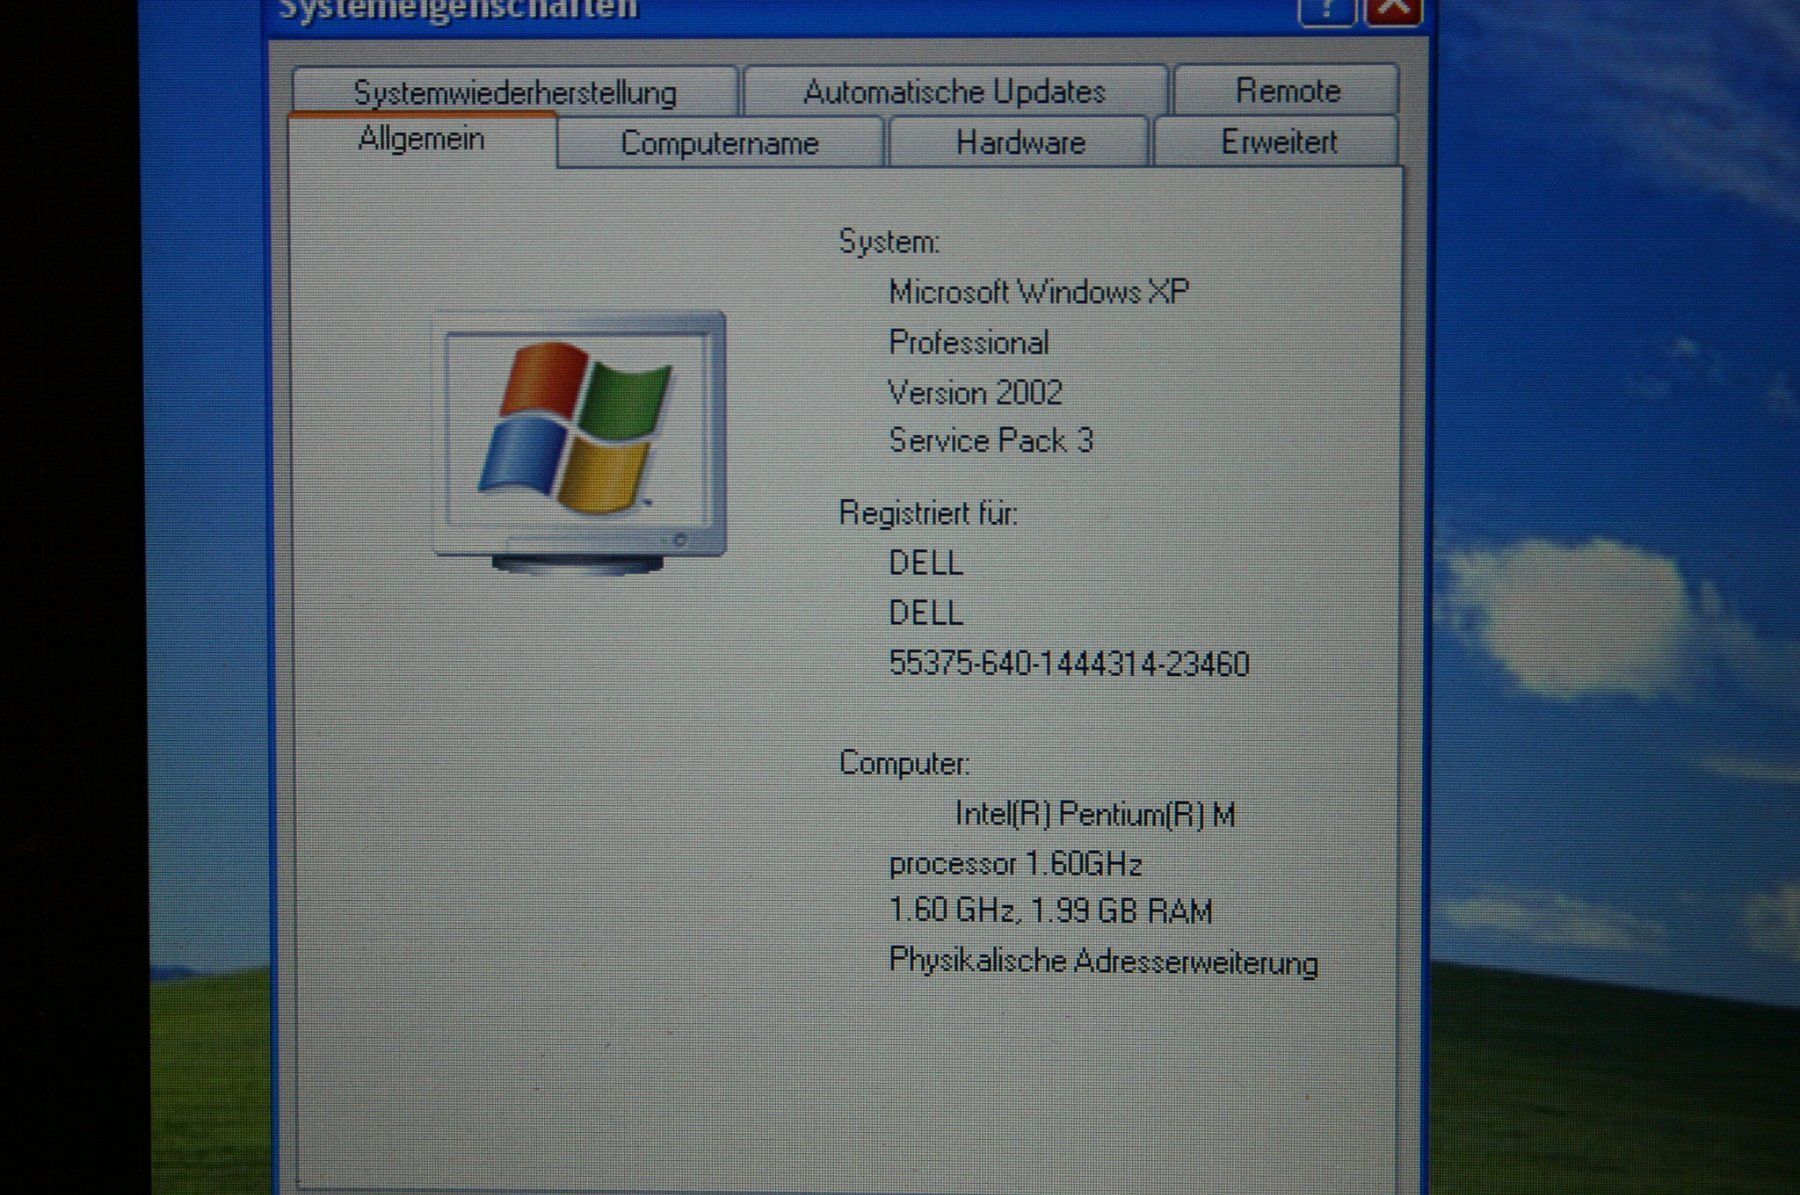Image resolution: width=1800 pixels, height=1195 pixels.
Task: Switch to the Automatische Updates tab
Action: (955, 91)
